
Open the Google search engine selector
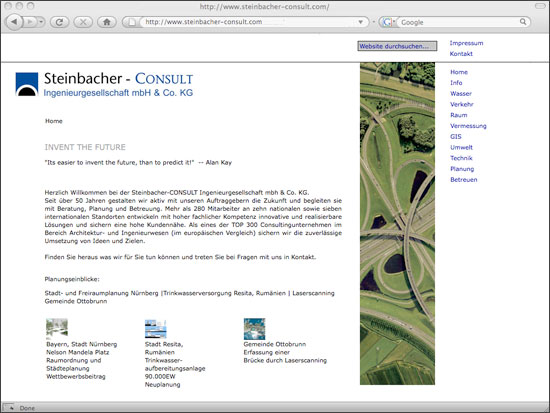[389, 22]
